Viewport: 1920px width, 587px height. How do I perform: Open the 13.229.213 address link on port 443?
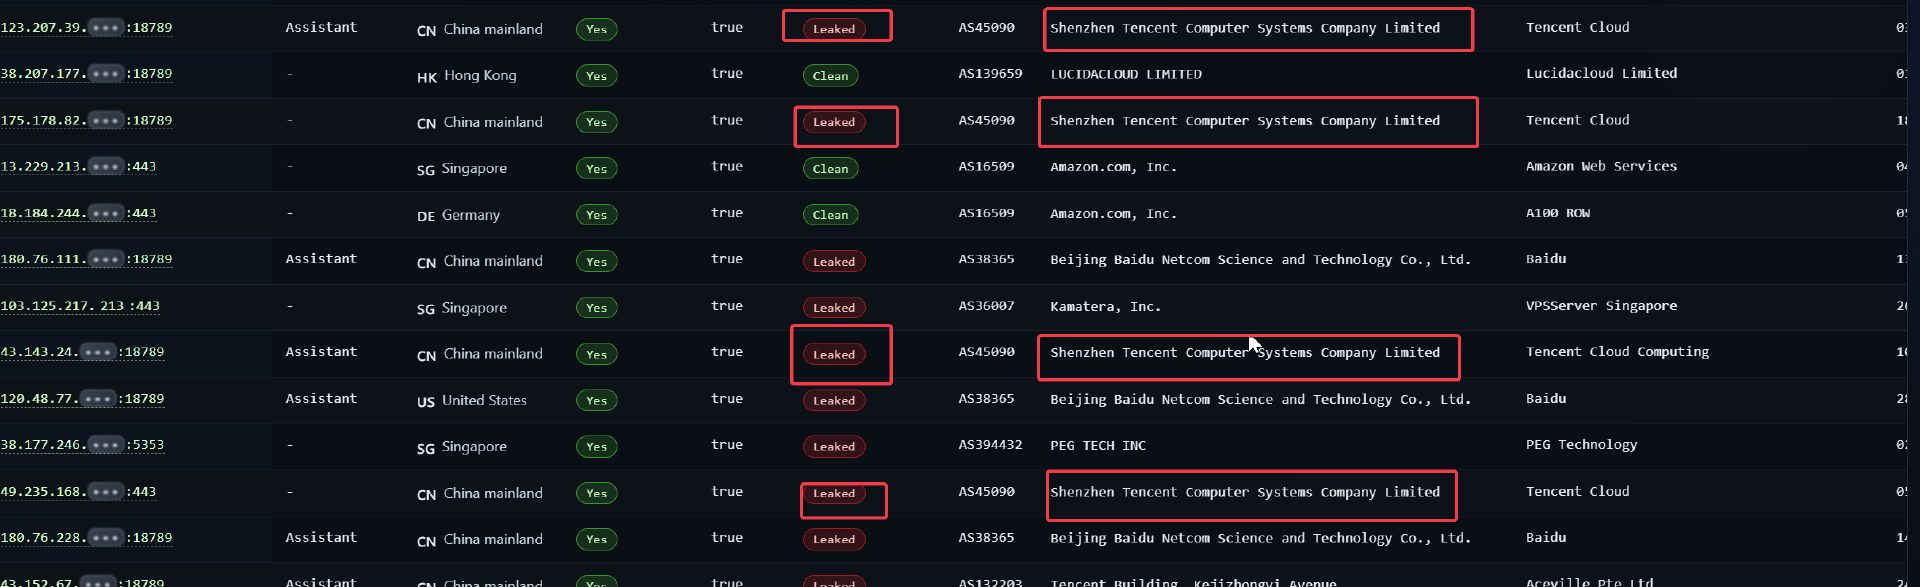[78, 167]
